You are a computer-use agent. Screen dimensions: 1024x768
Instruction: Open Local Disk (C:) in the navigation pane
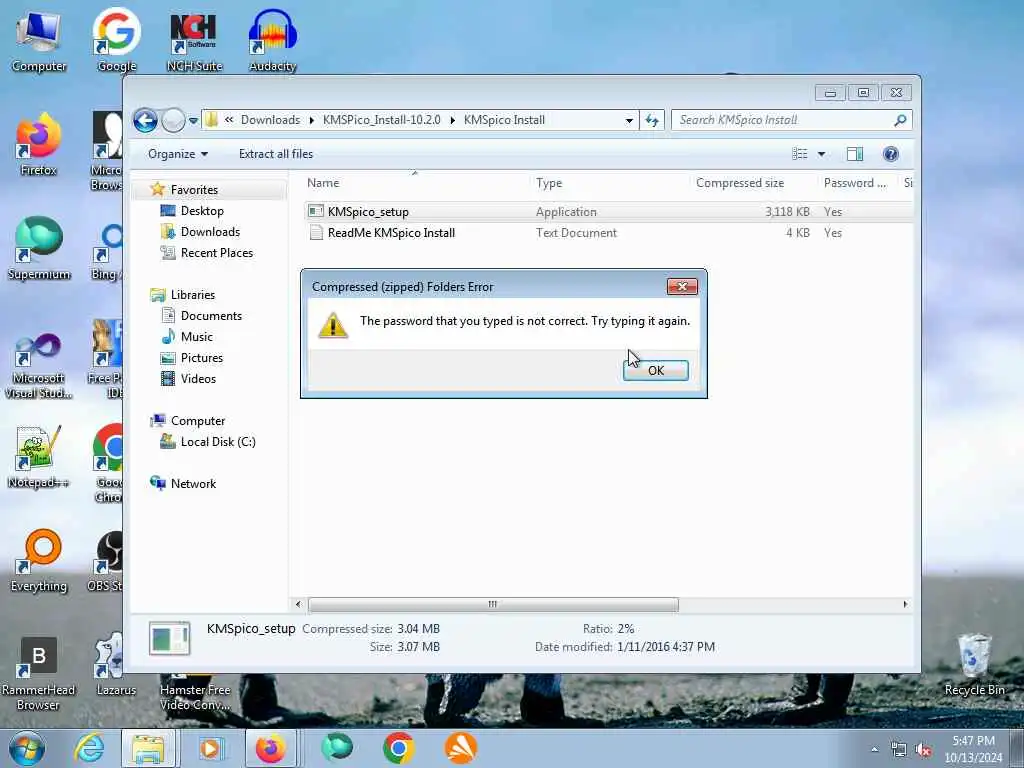coord(218,442)
